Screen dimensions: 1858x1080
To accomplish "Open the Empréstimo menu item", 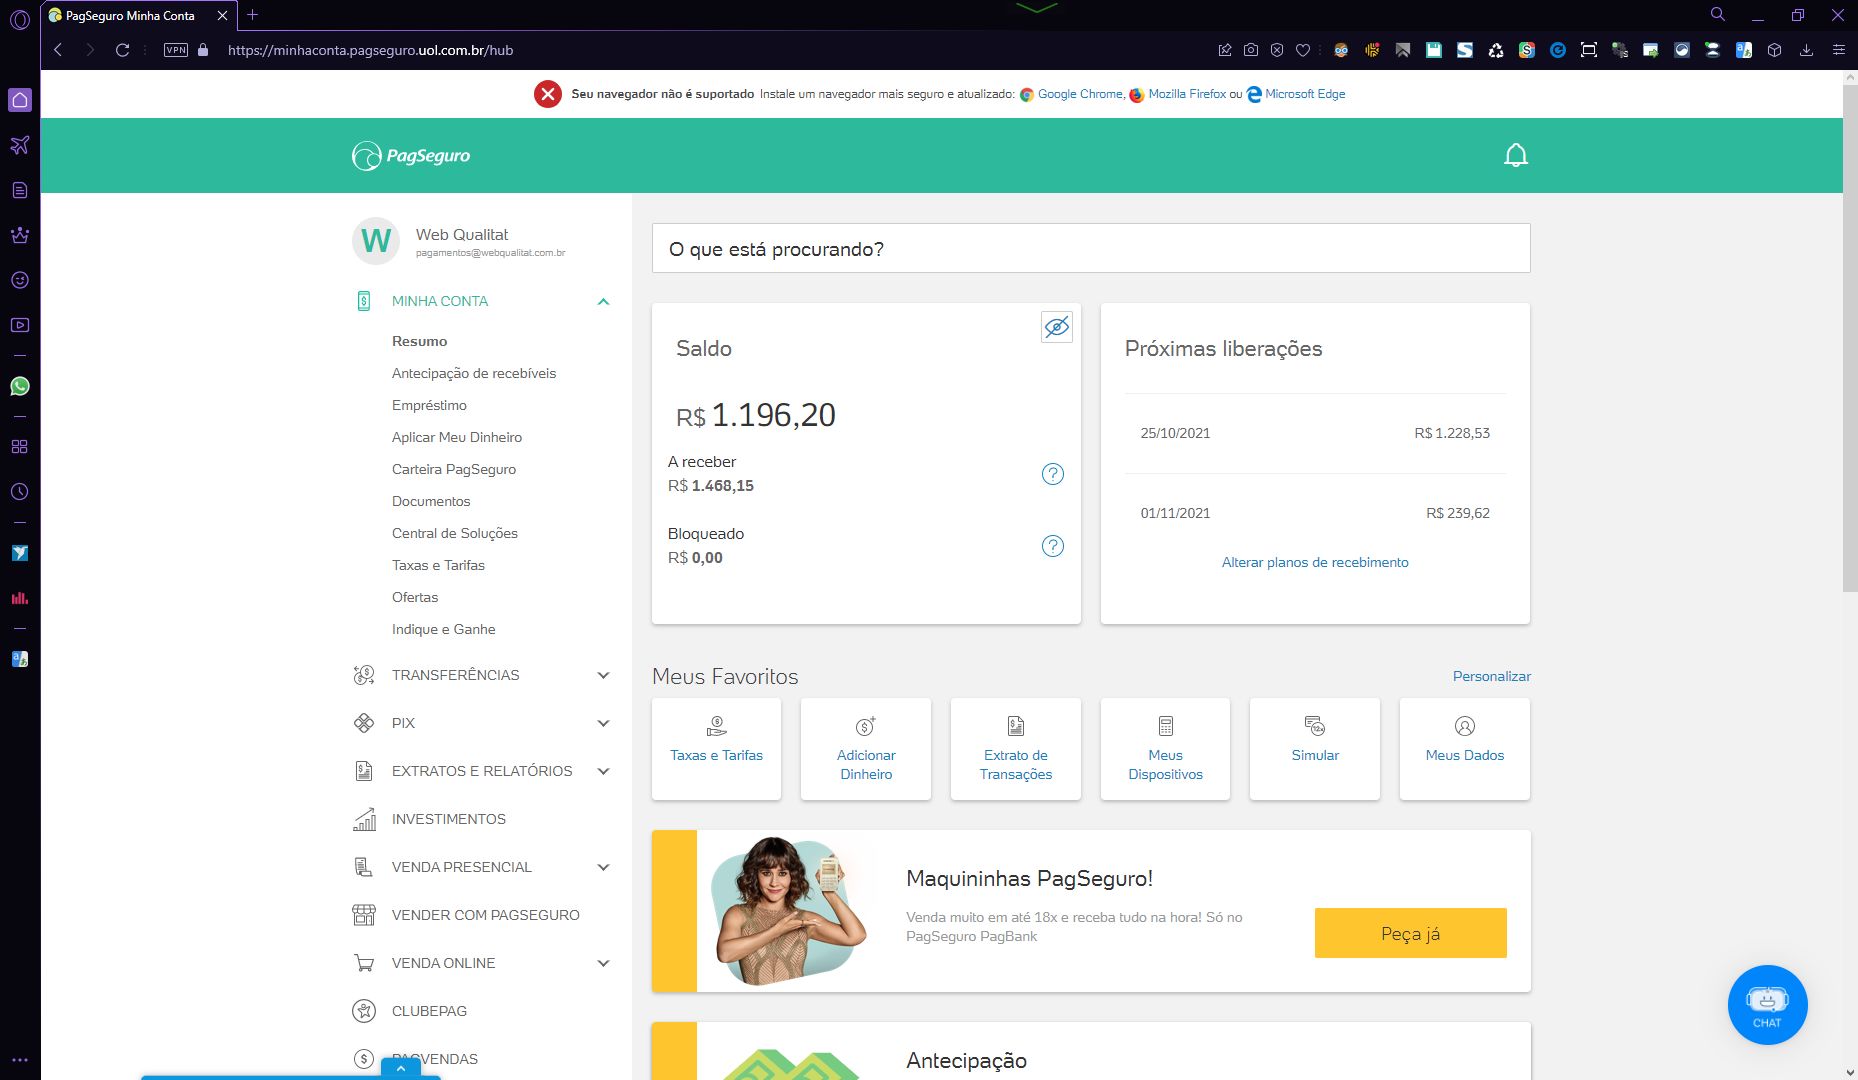I will pyautogui.click(x=429, y=405).
